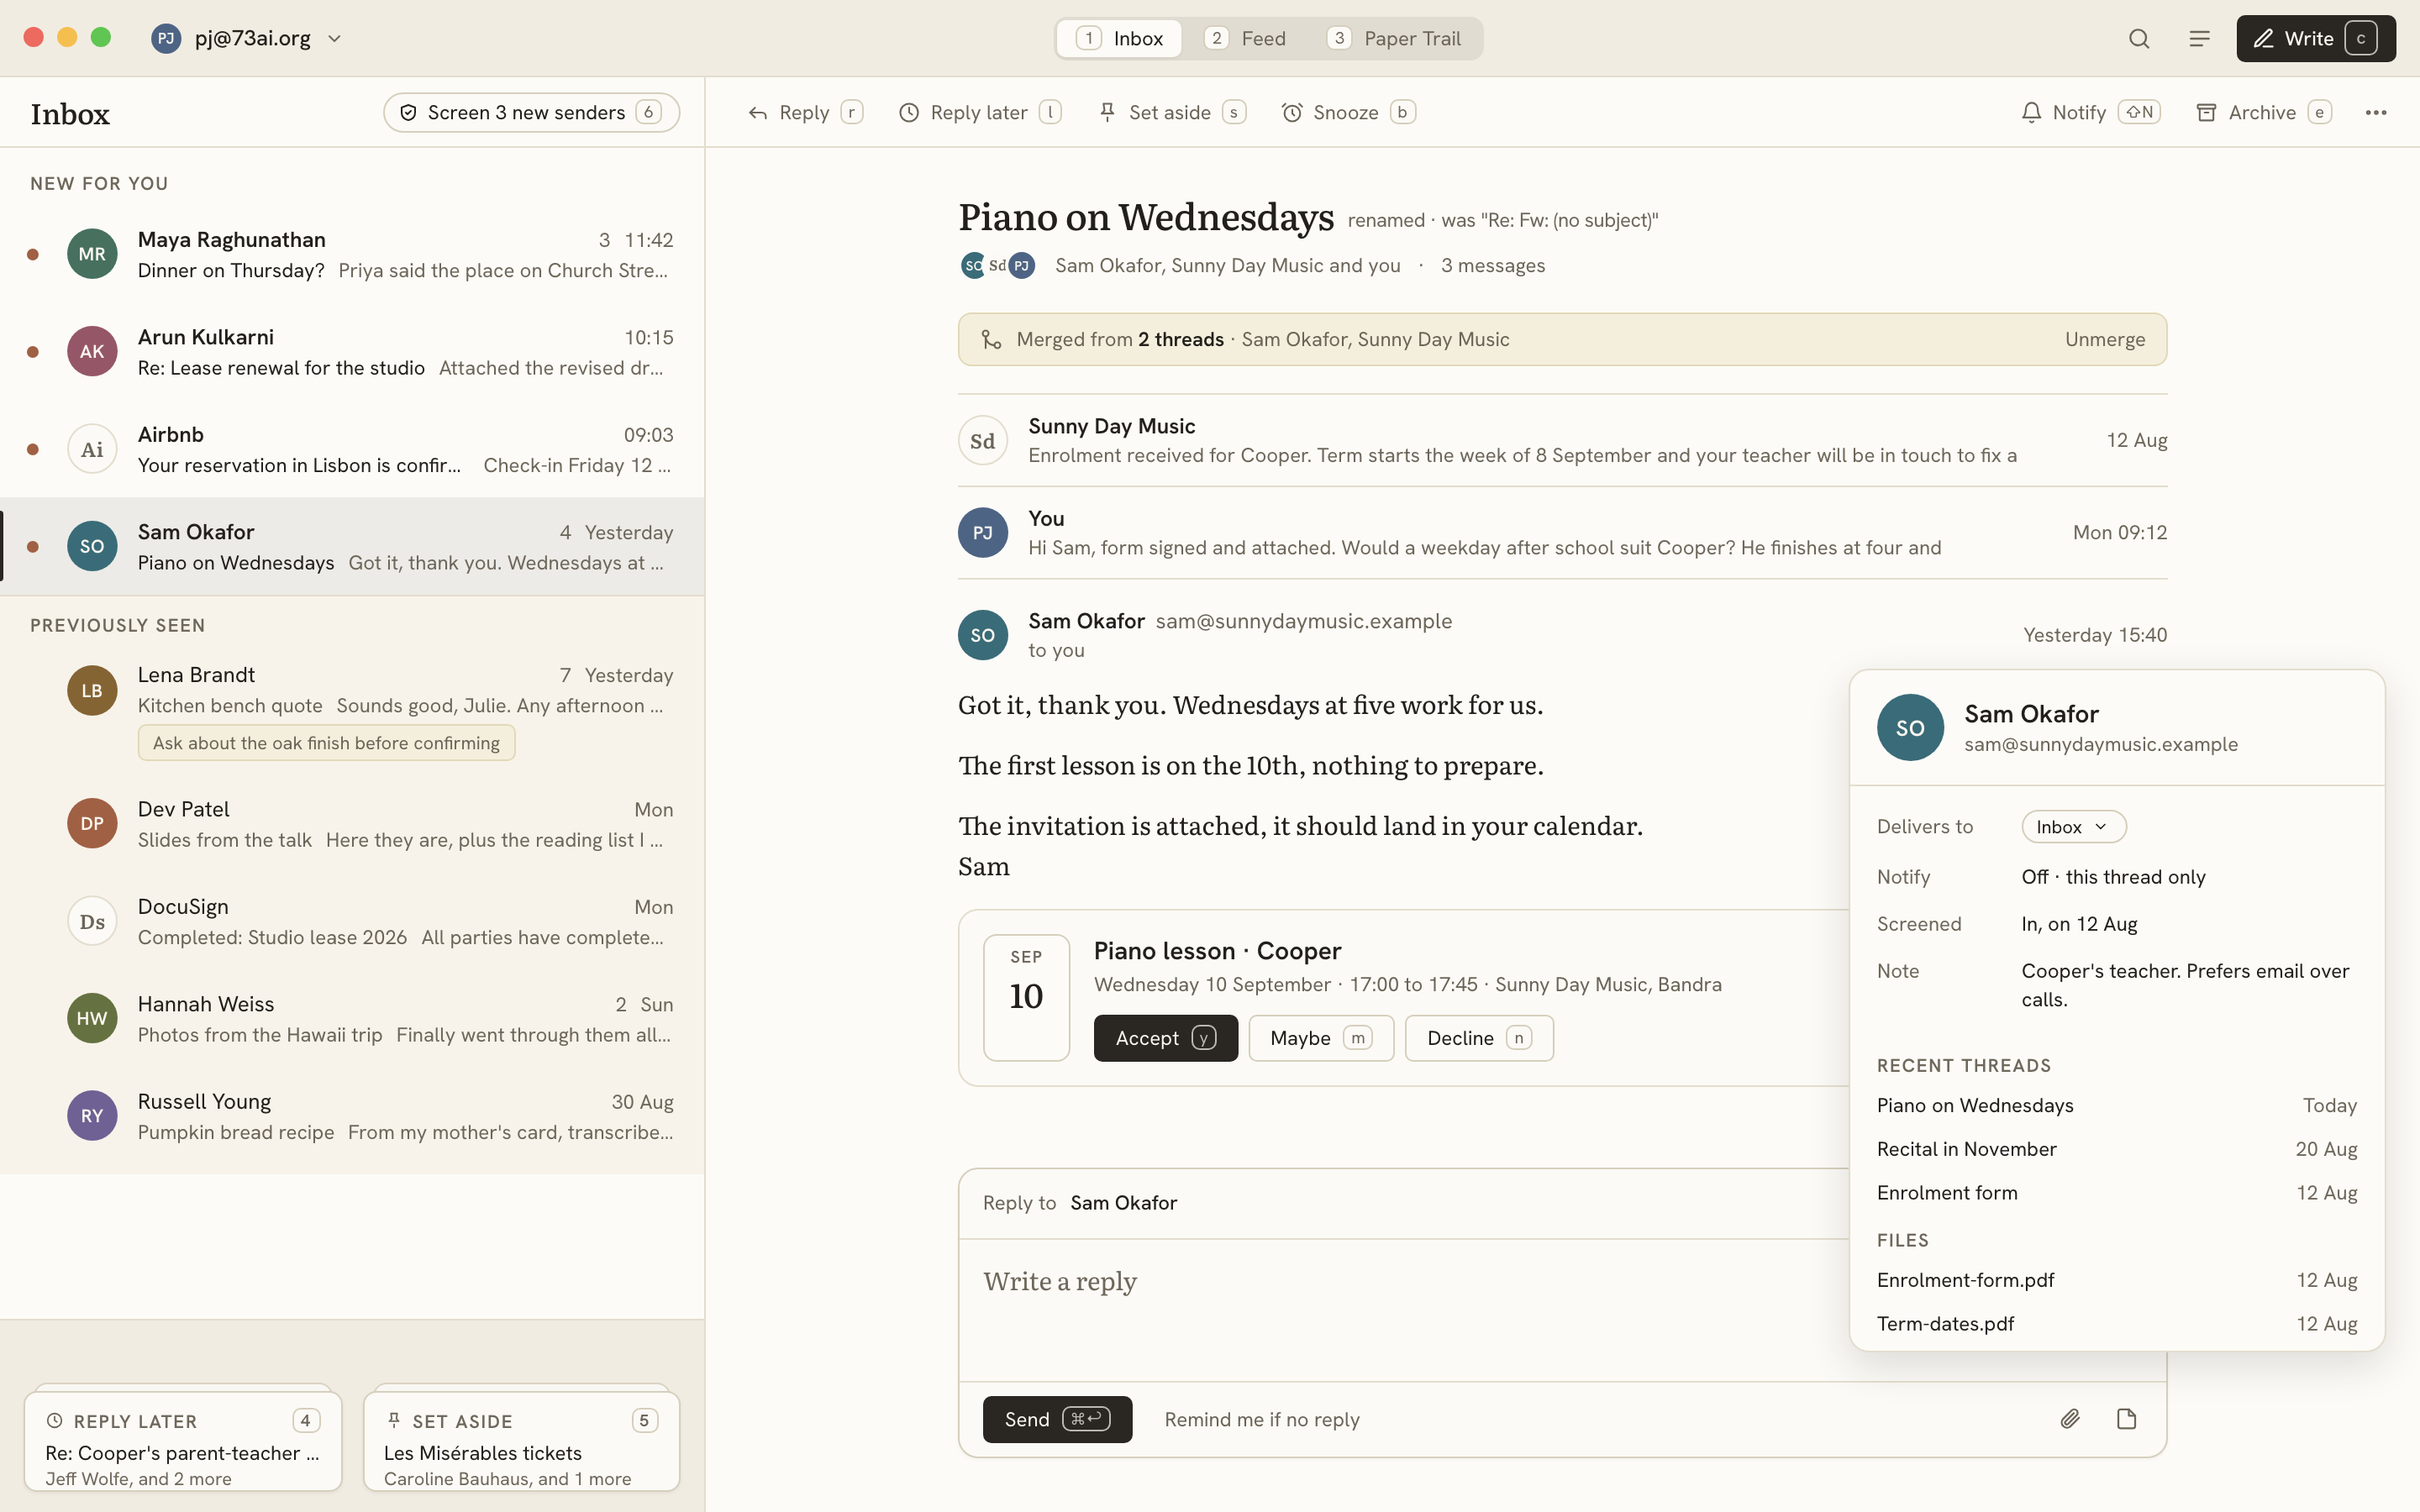Image resolution: width=2420 pixels, height=1512 pixels.
Task: Open Dev Patel's Slides from the talk
Action: pos(352,824)
